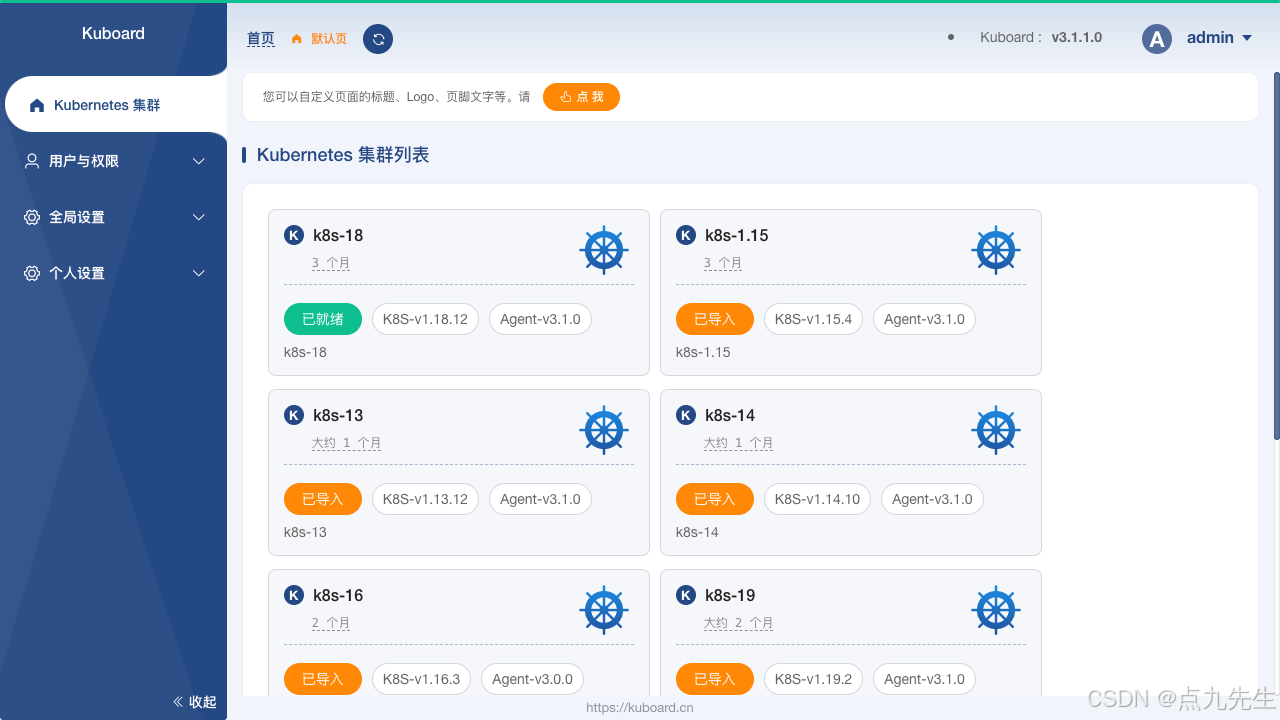The image size is (1280, 720).
Task: Click the K8S-v1.14.10 version tag
Action: [x=817, y=499]
